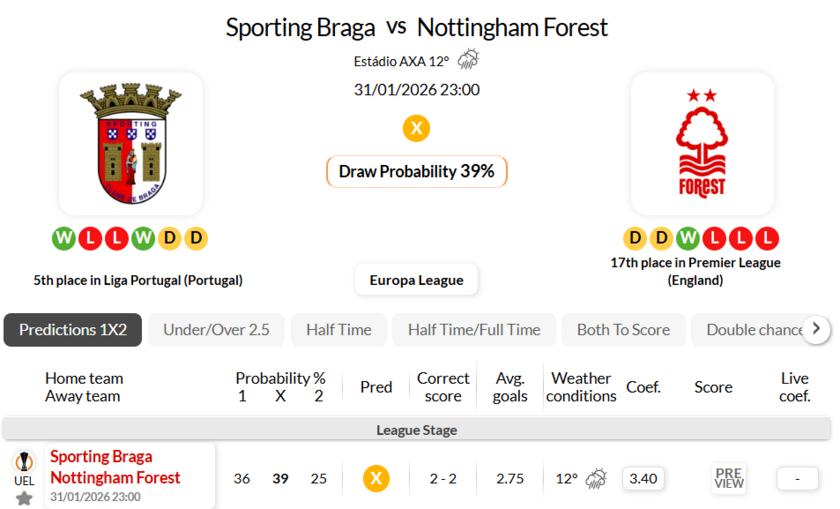Click the rain cloud icon in weather column
This screenshot has width=840, height=509.
[x=596, y=478]
